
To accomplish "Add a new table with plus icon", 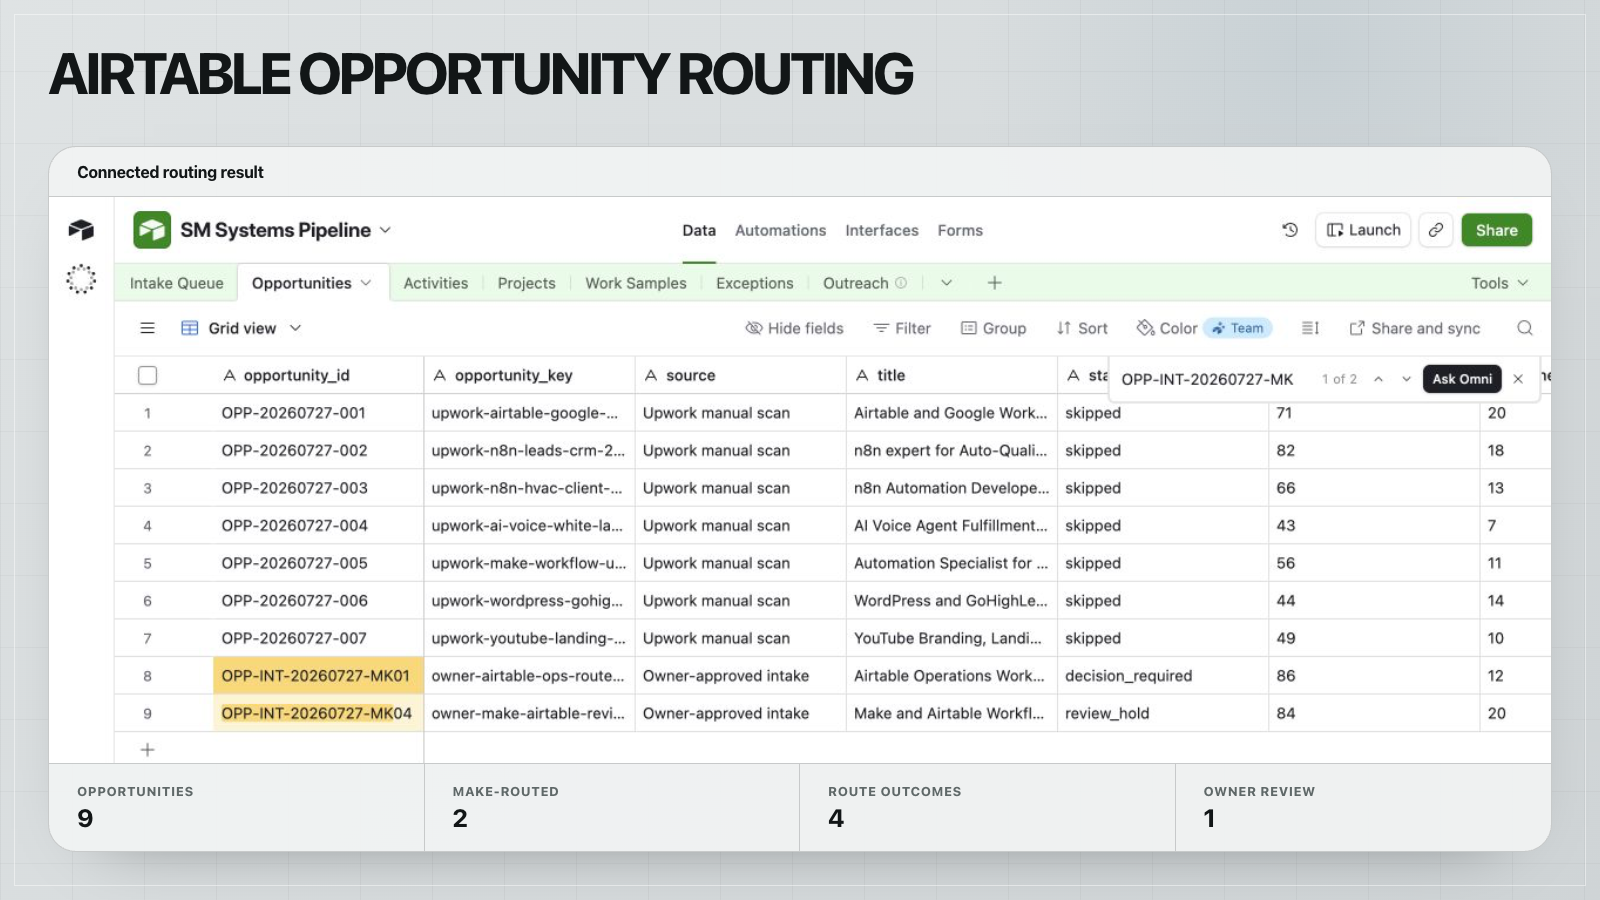I will 994,283.
